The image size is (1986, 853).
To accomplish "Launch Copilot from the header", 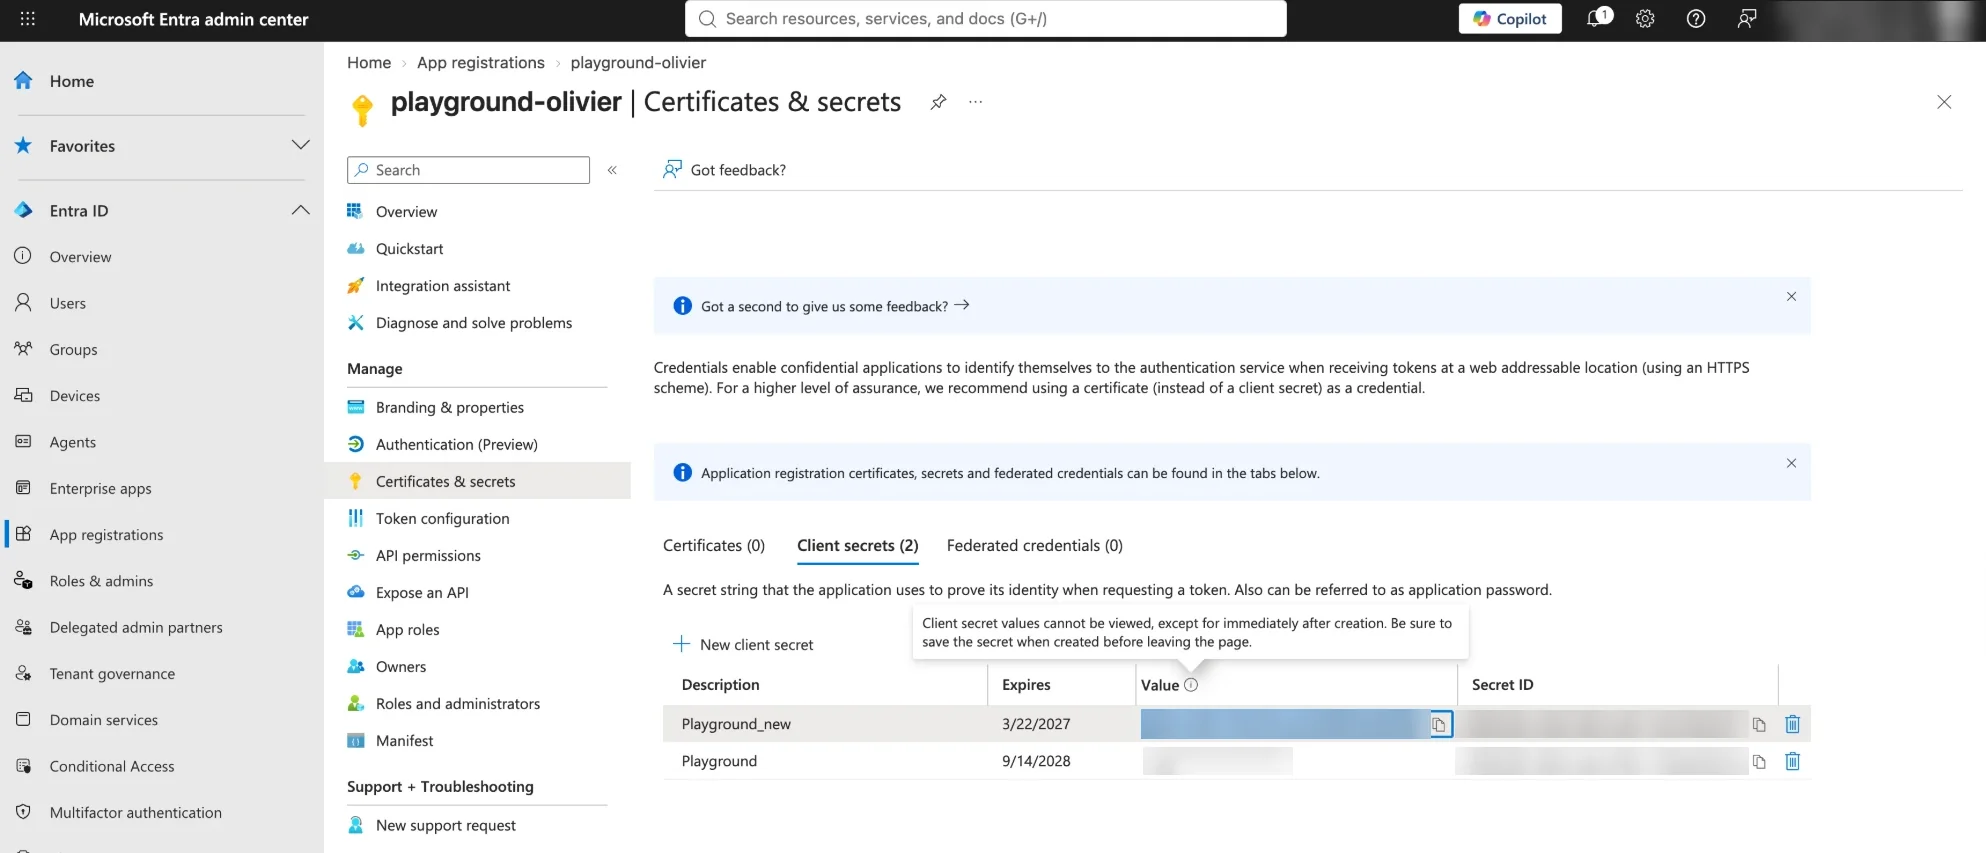I will click(x=1510, y=19).
